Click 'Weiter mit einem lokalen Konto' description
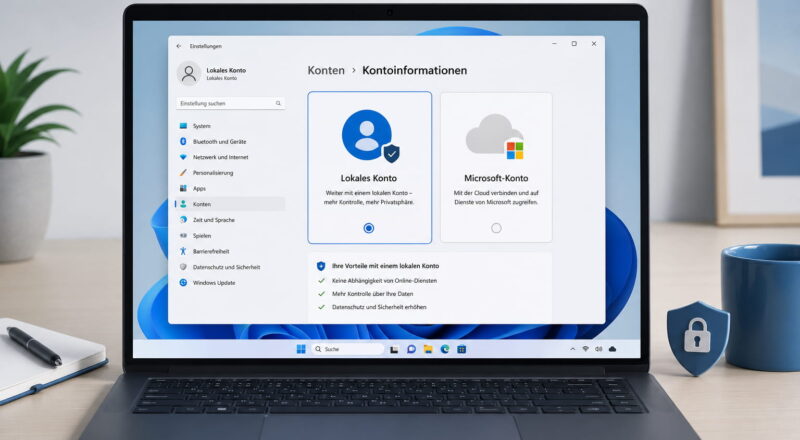800x440 pixels. 369,198
